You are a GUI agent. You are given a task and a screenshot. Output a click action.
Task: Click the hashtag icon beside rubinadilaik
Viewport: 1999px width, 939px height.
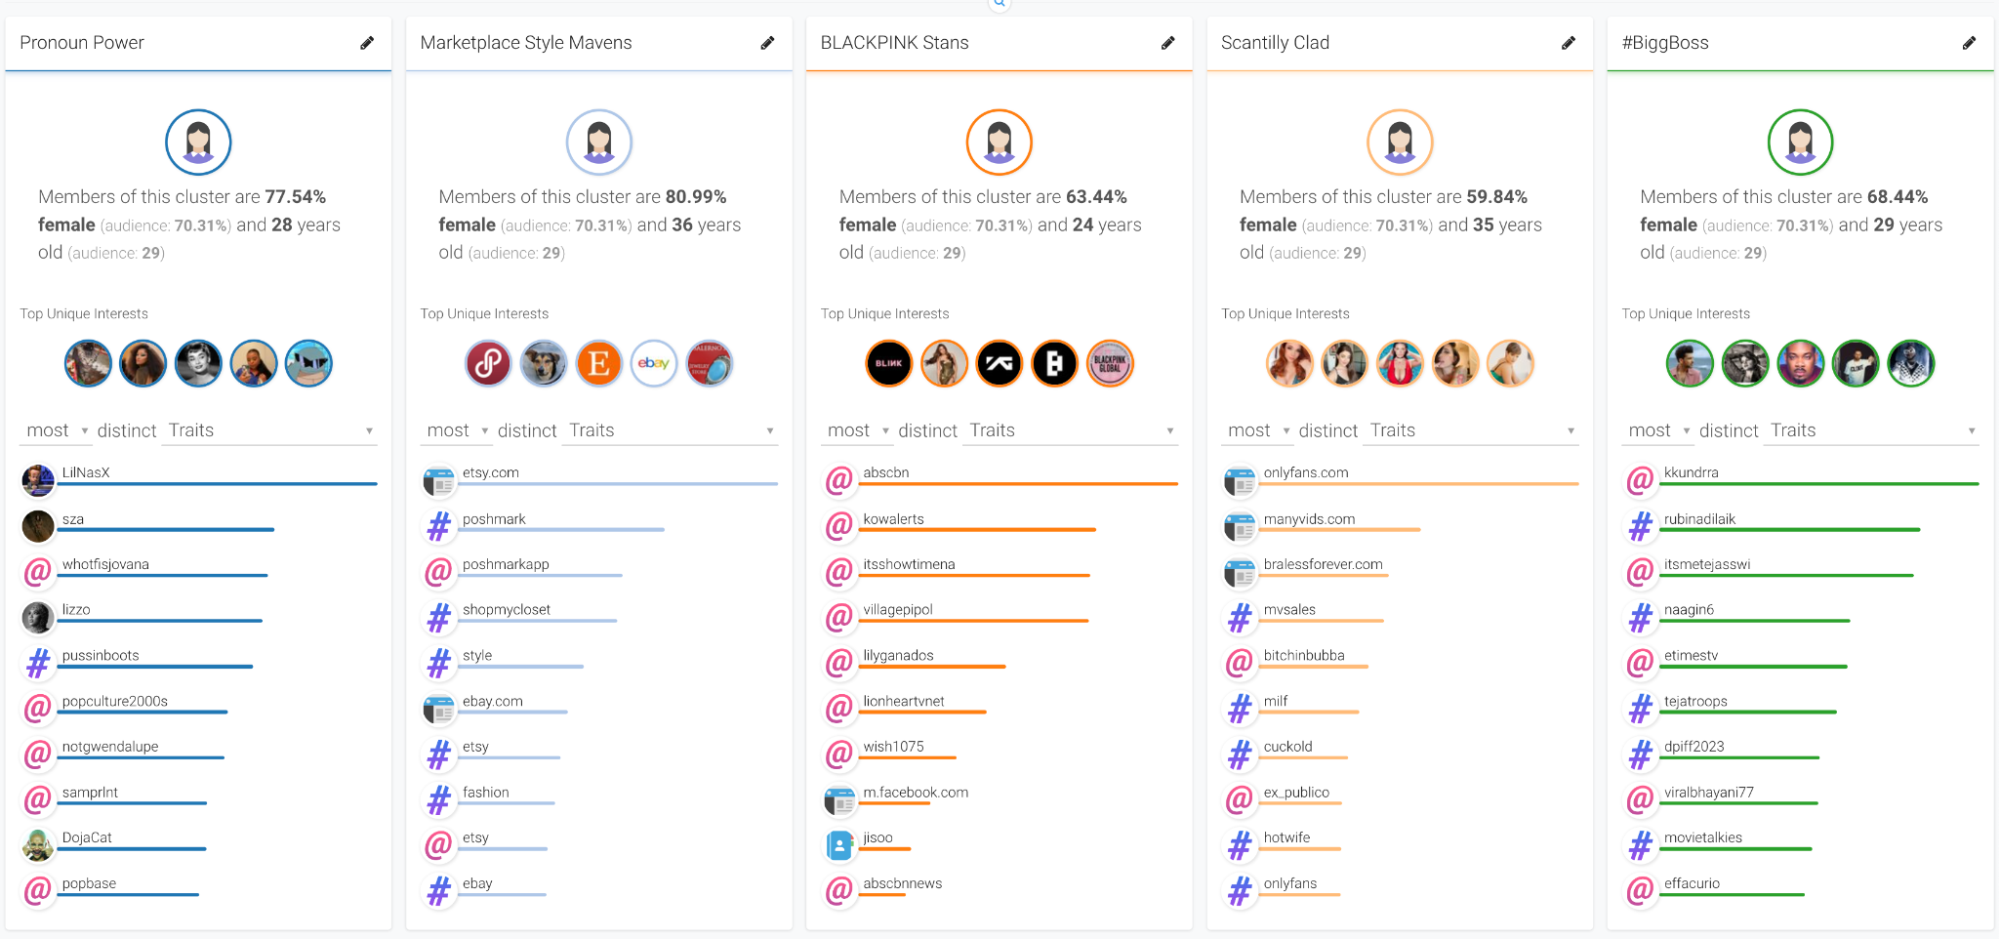click(1640, 527)
